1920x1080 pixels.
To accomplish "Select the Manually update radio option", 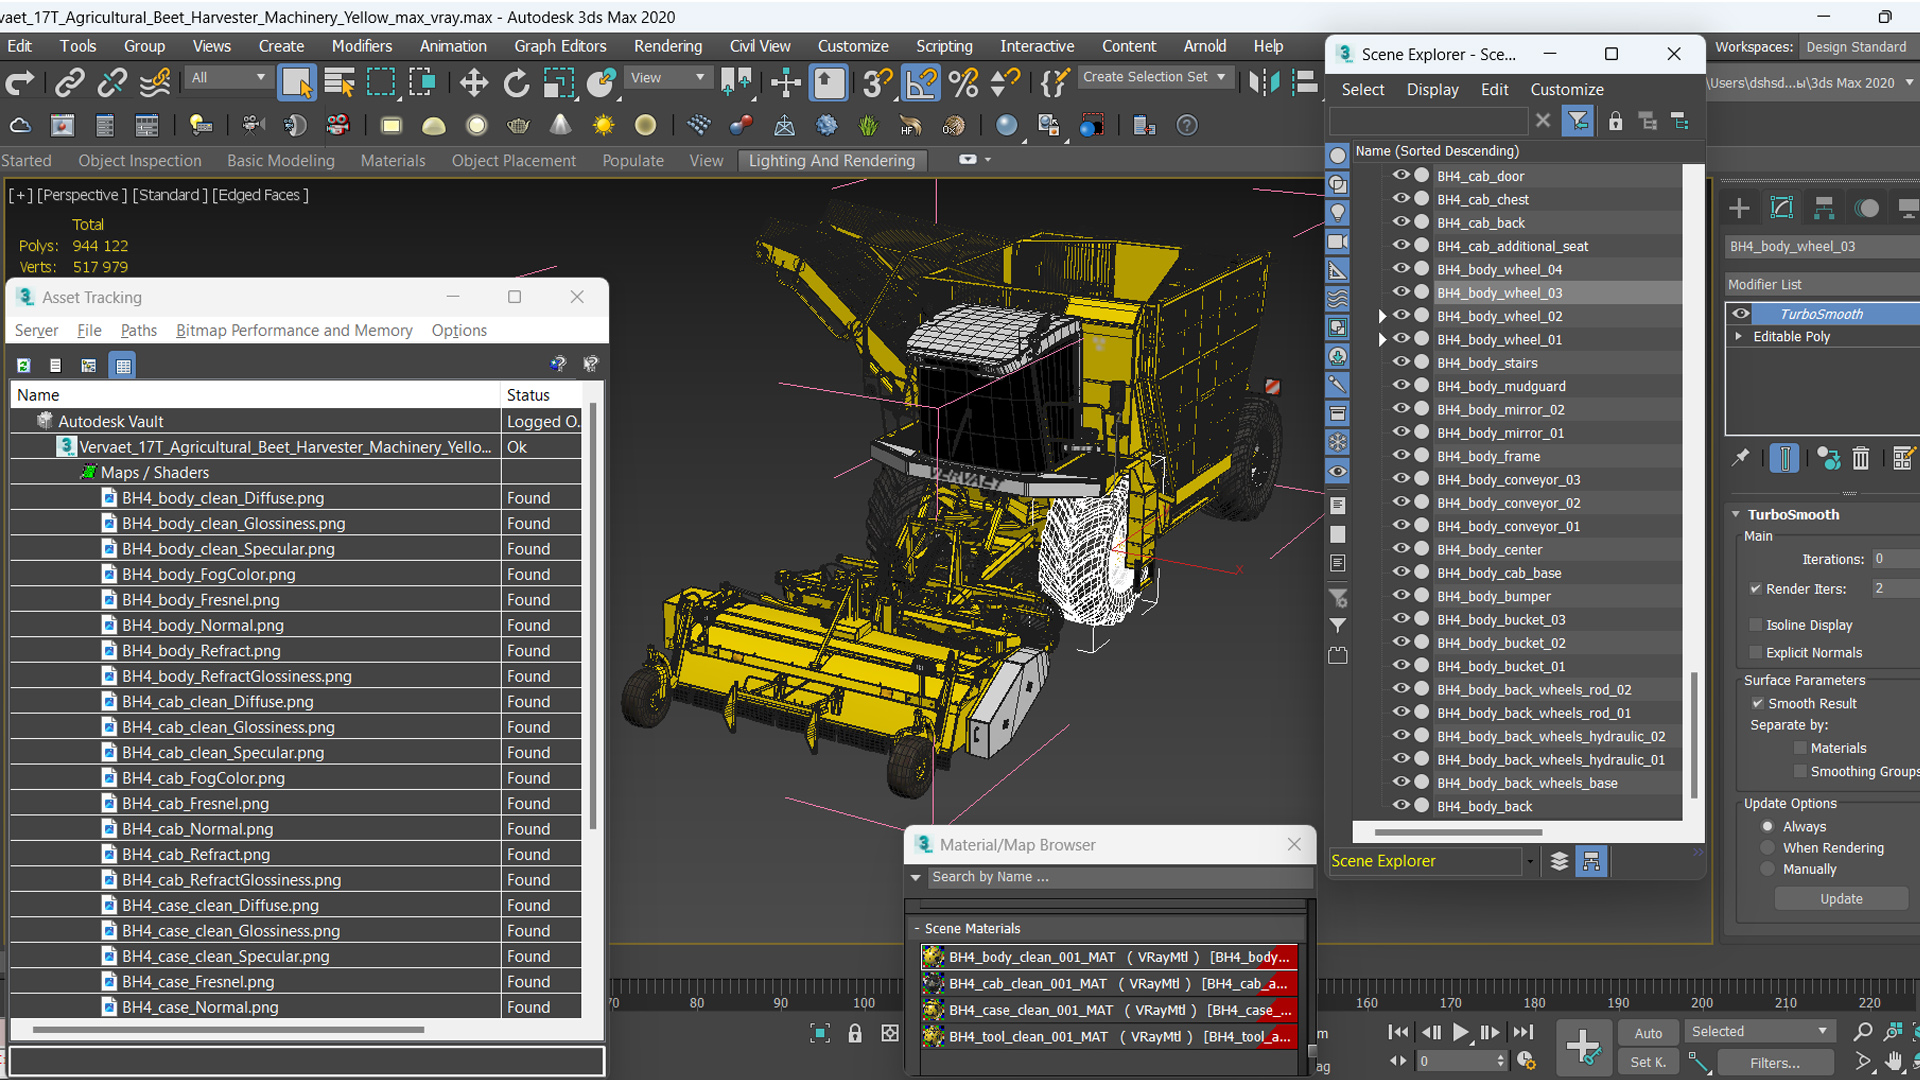I will click(1768, 869).
